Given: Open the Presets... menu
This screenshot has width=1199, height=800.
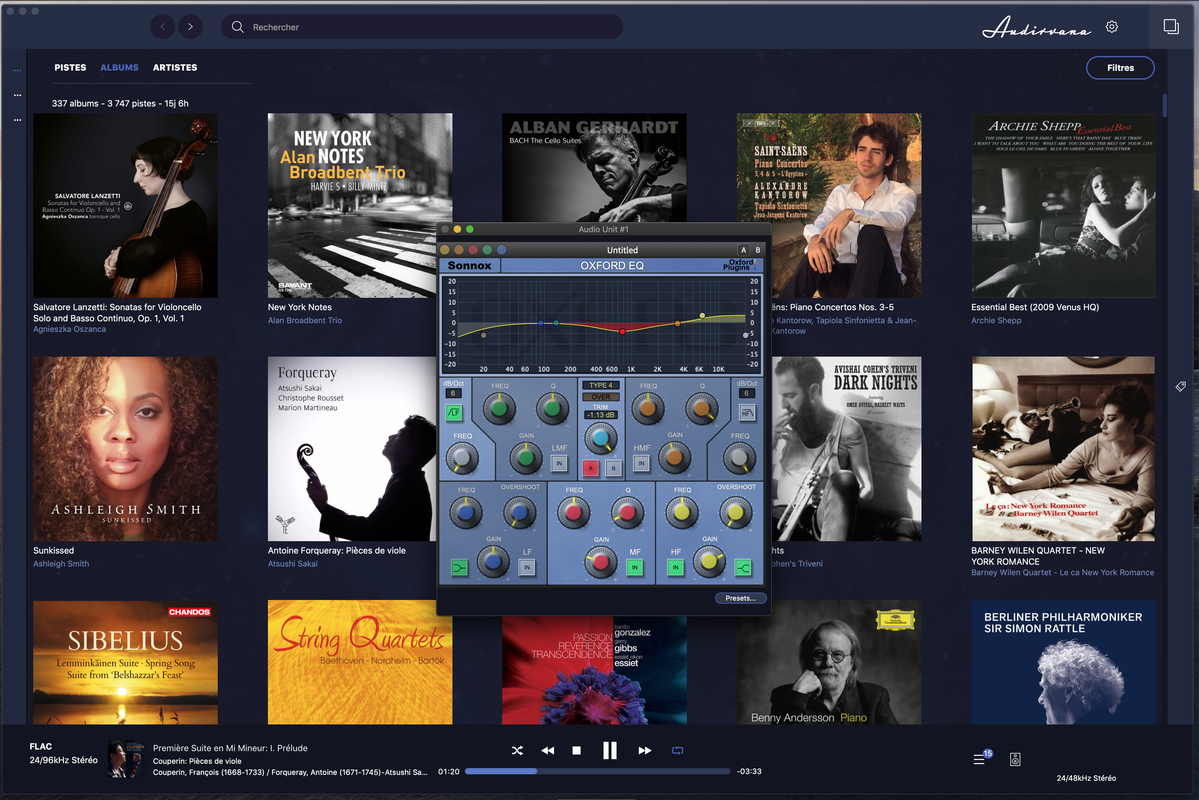Looking at the screenshot, I should coord(740,598).
